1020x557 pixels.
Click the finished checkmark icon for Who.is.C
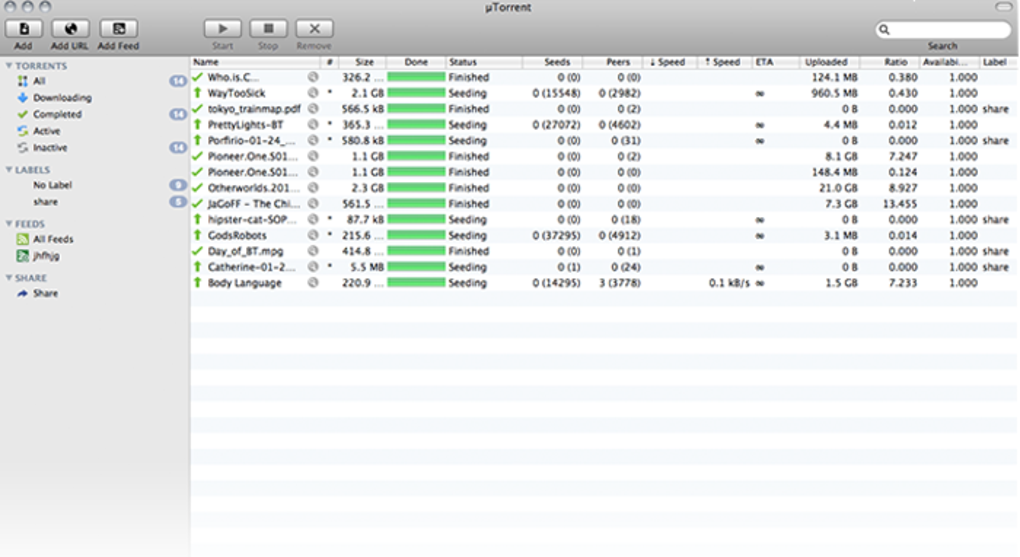197,77
